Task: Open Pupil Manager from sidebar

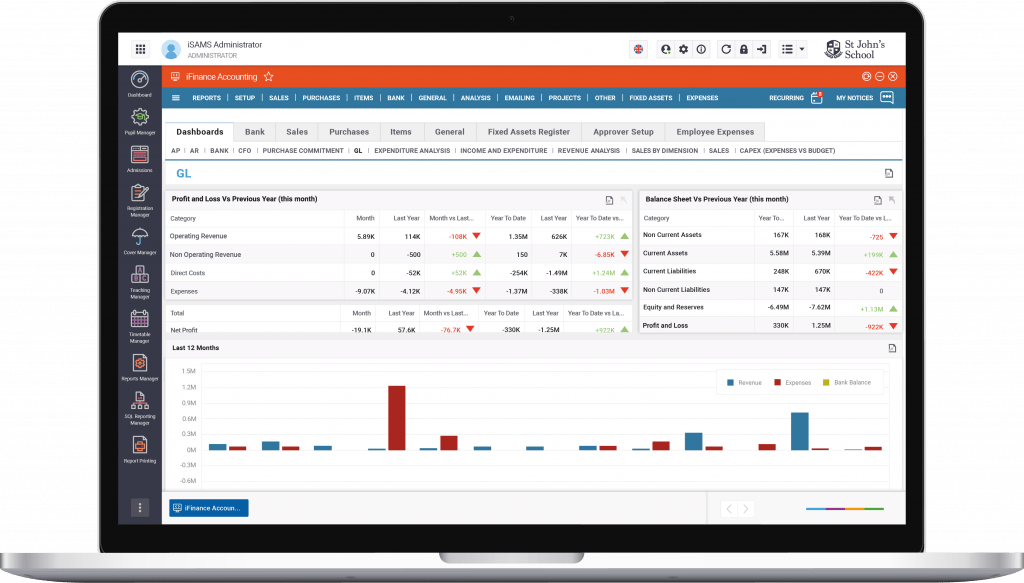Action: pos(140,121)
